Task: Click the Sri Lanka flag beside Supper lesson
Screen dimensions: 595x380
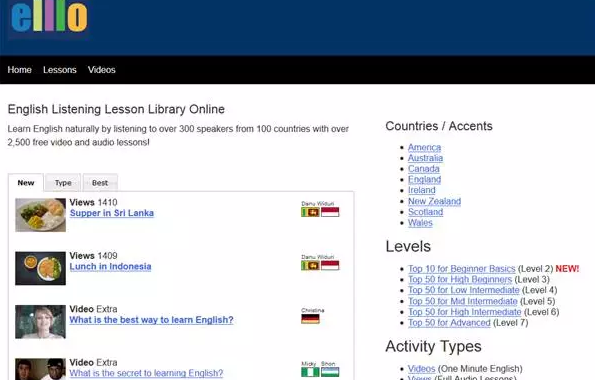Action: pyautogui.click(x=310, y=212)
